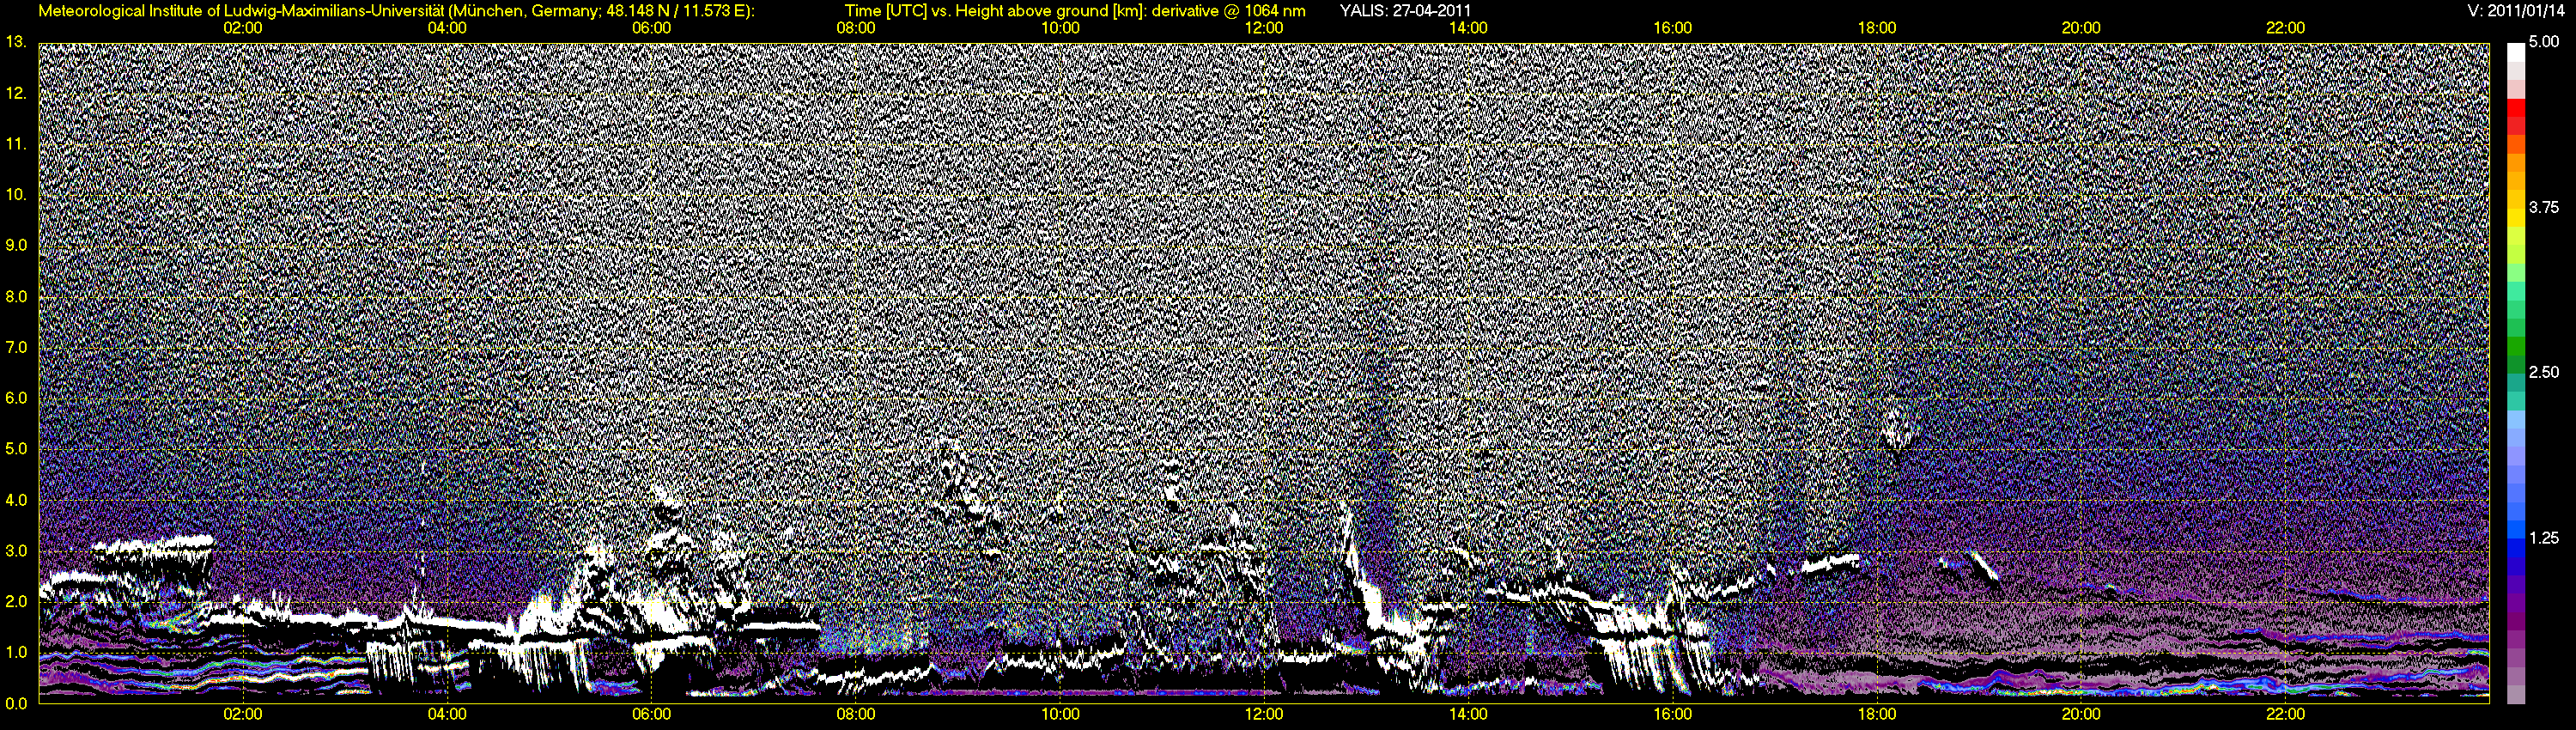This screenshot has height=730, width=2576.
Task: Click the 02:00 label on top time axis
Action: point(242,28)
